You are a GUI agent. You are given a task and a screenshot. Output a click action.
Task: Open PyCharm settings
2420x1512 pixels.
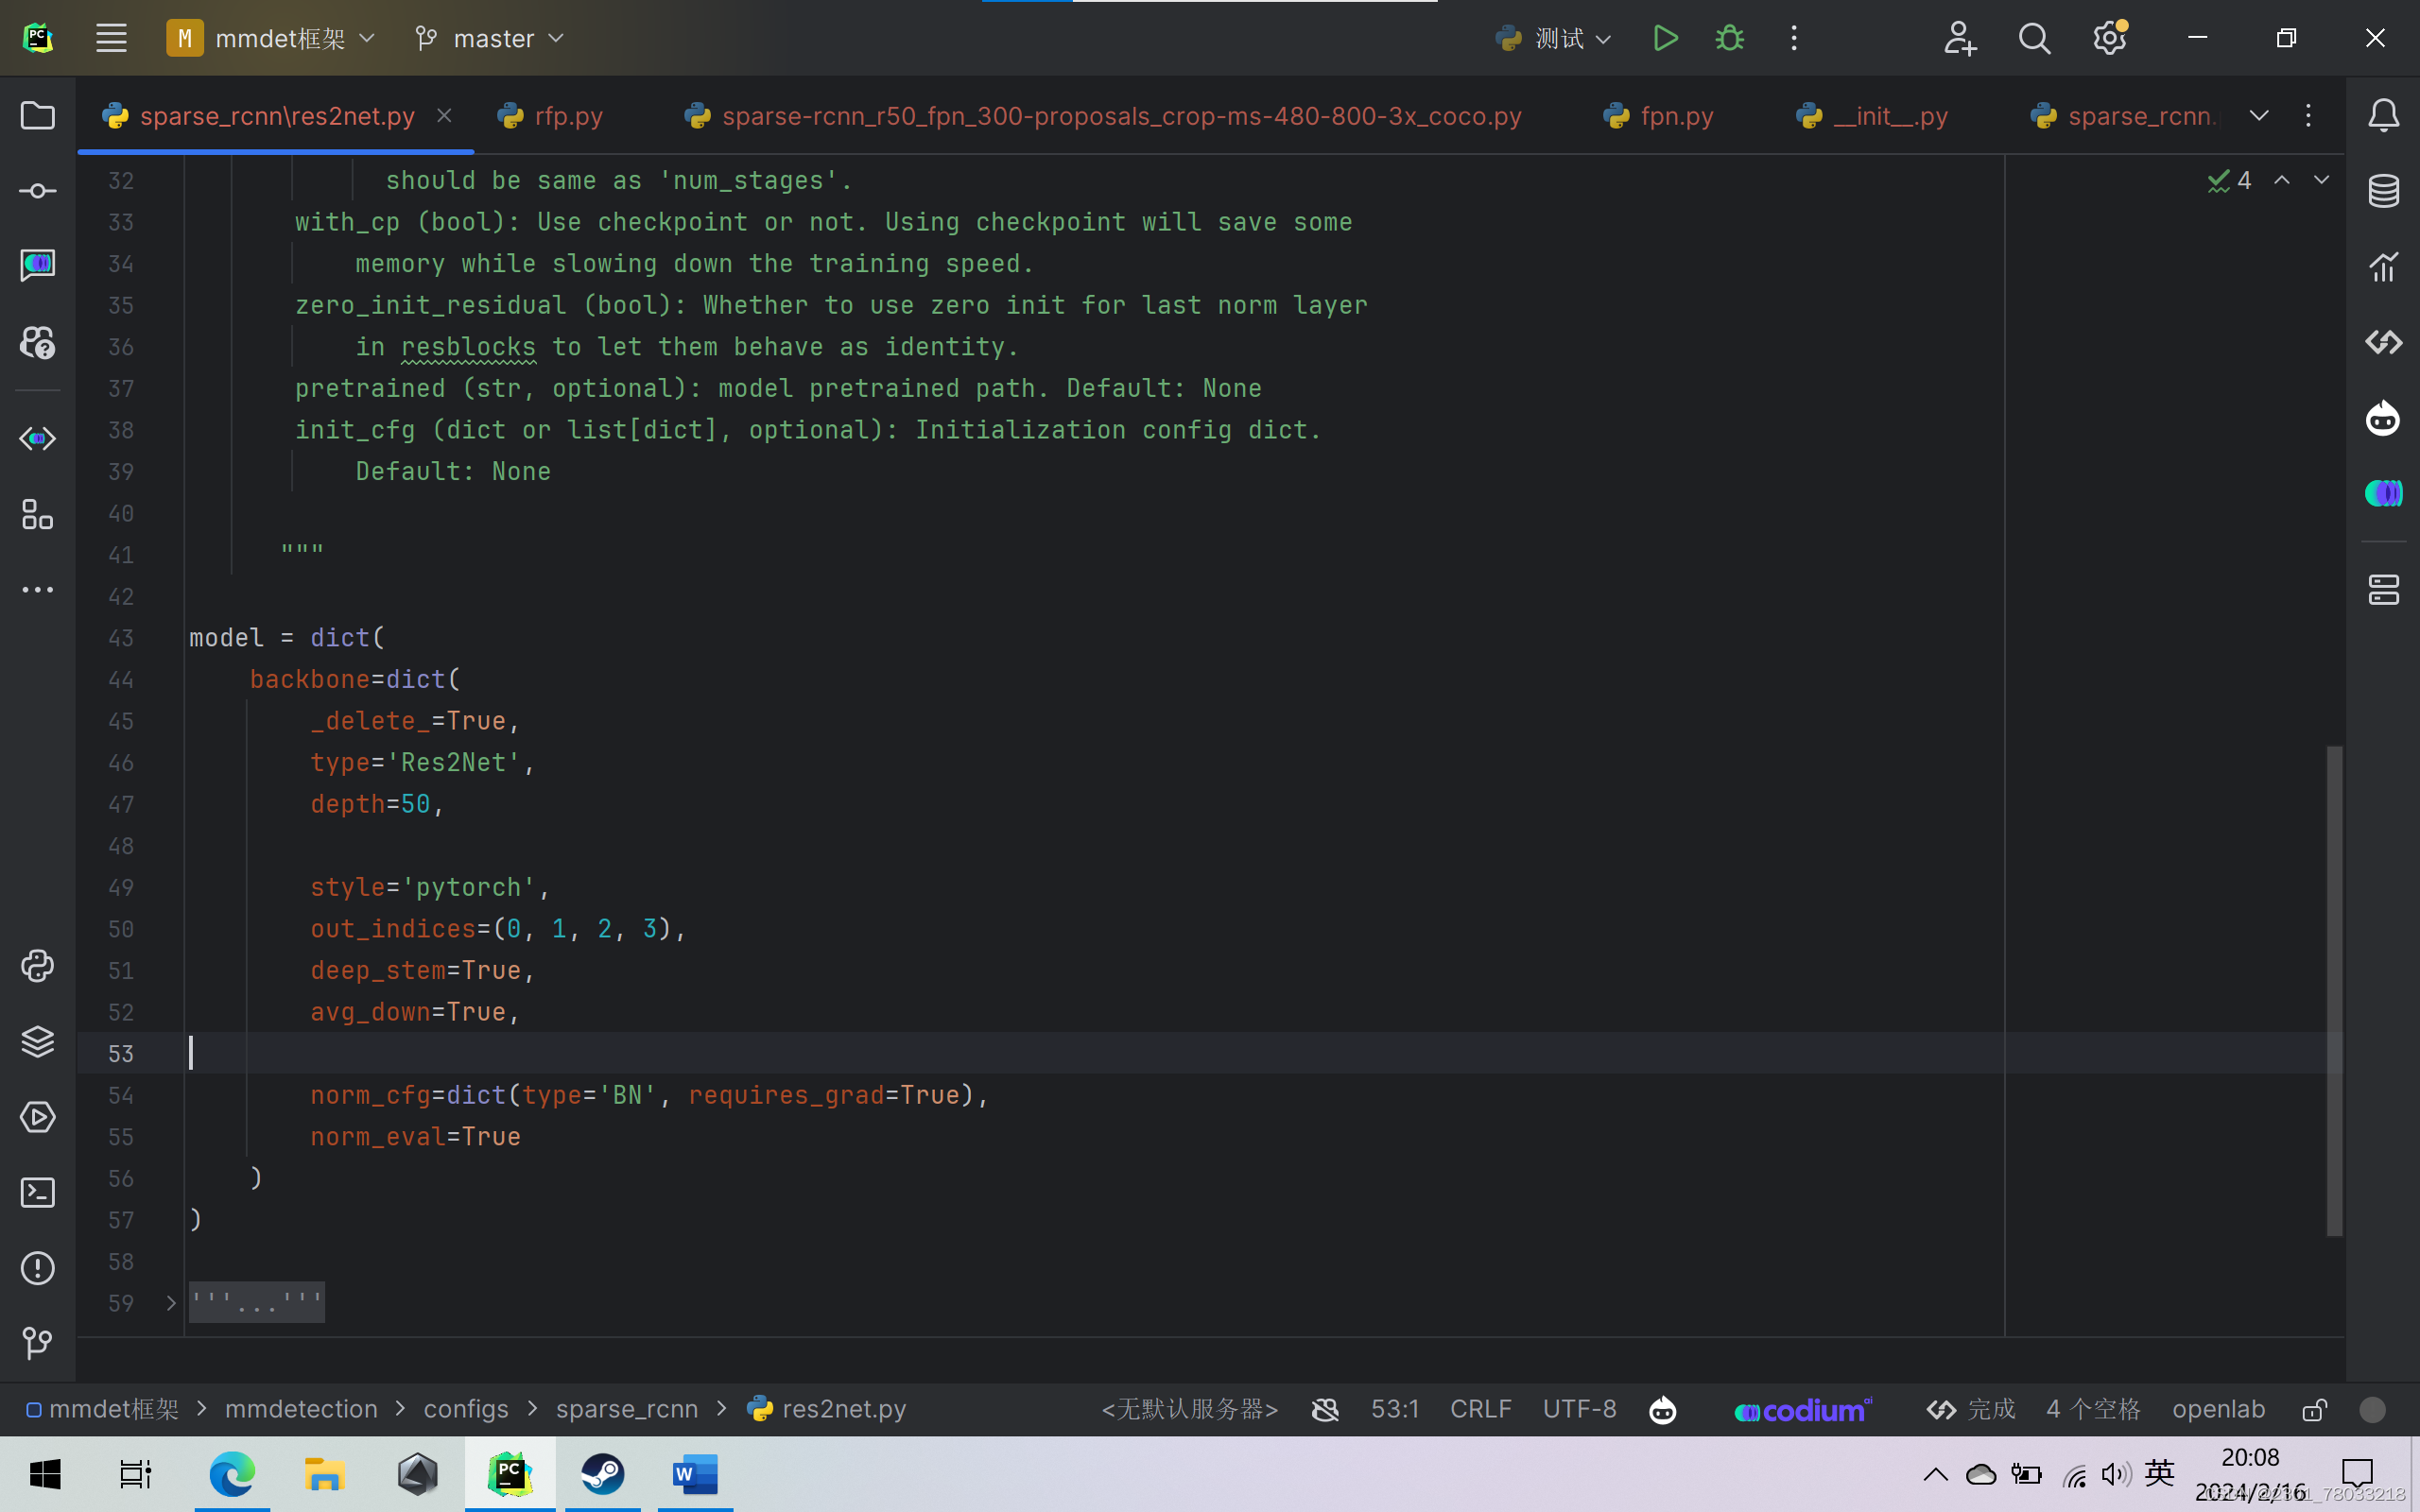click(x=2109, y=38)
